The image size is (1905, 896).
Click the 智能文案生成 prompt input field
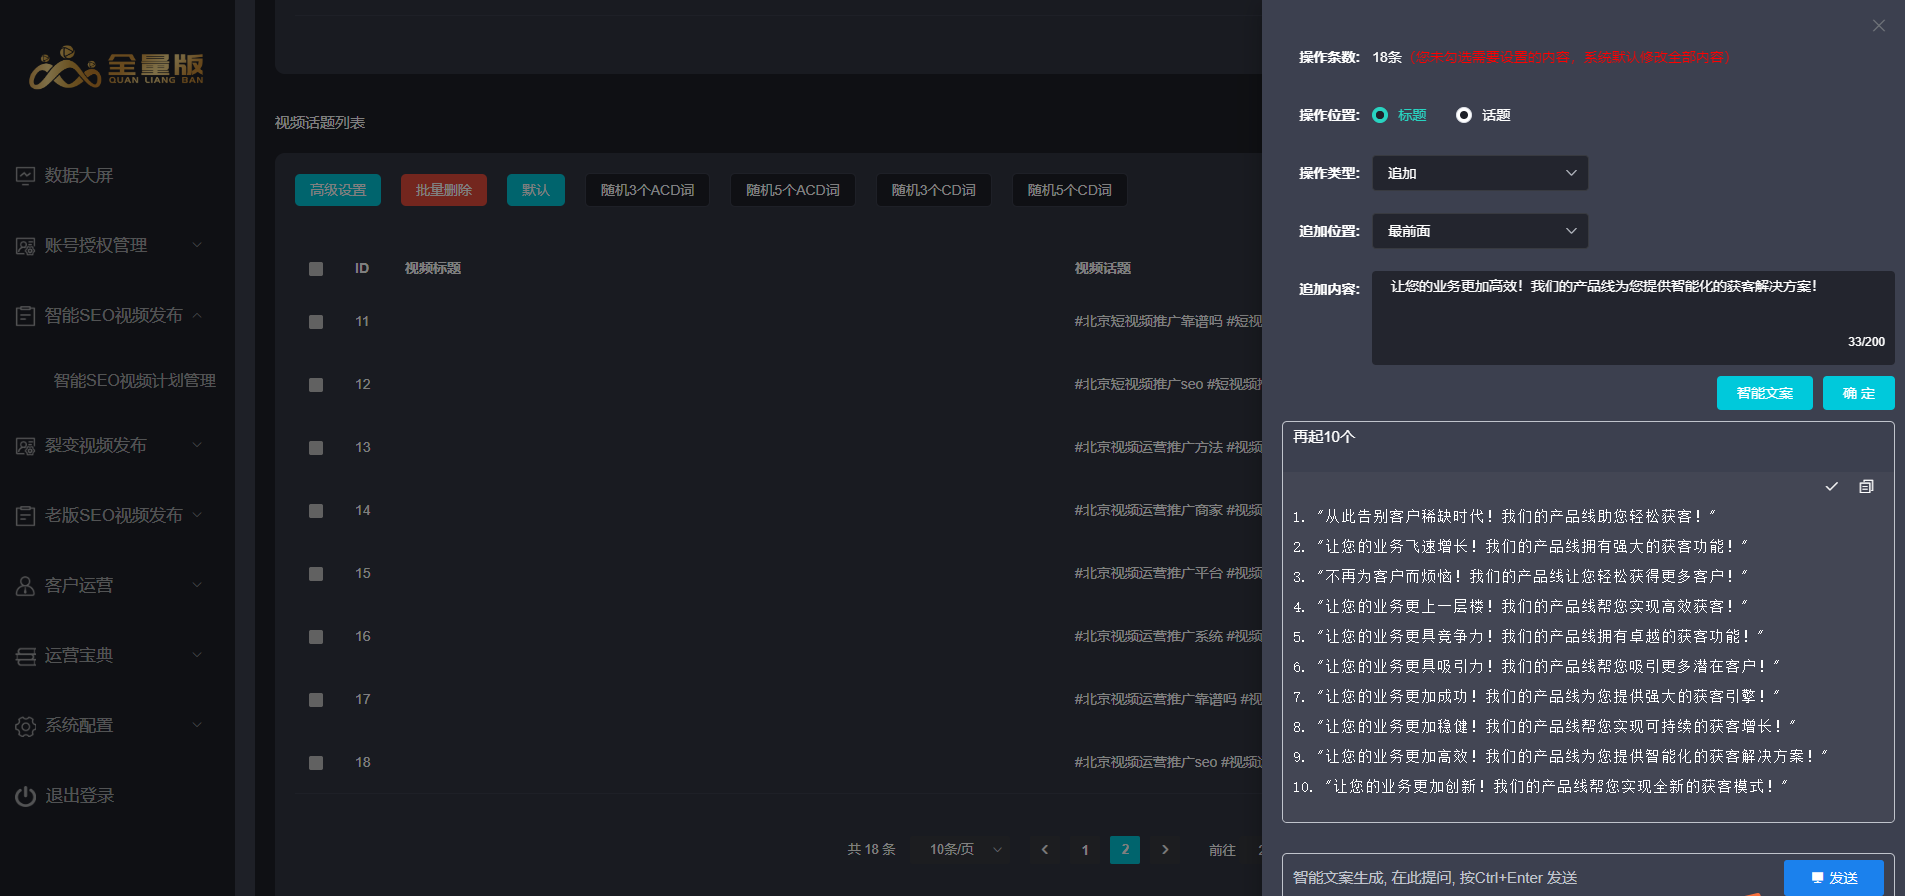(x=1535, y=877)
